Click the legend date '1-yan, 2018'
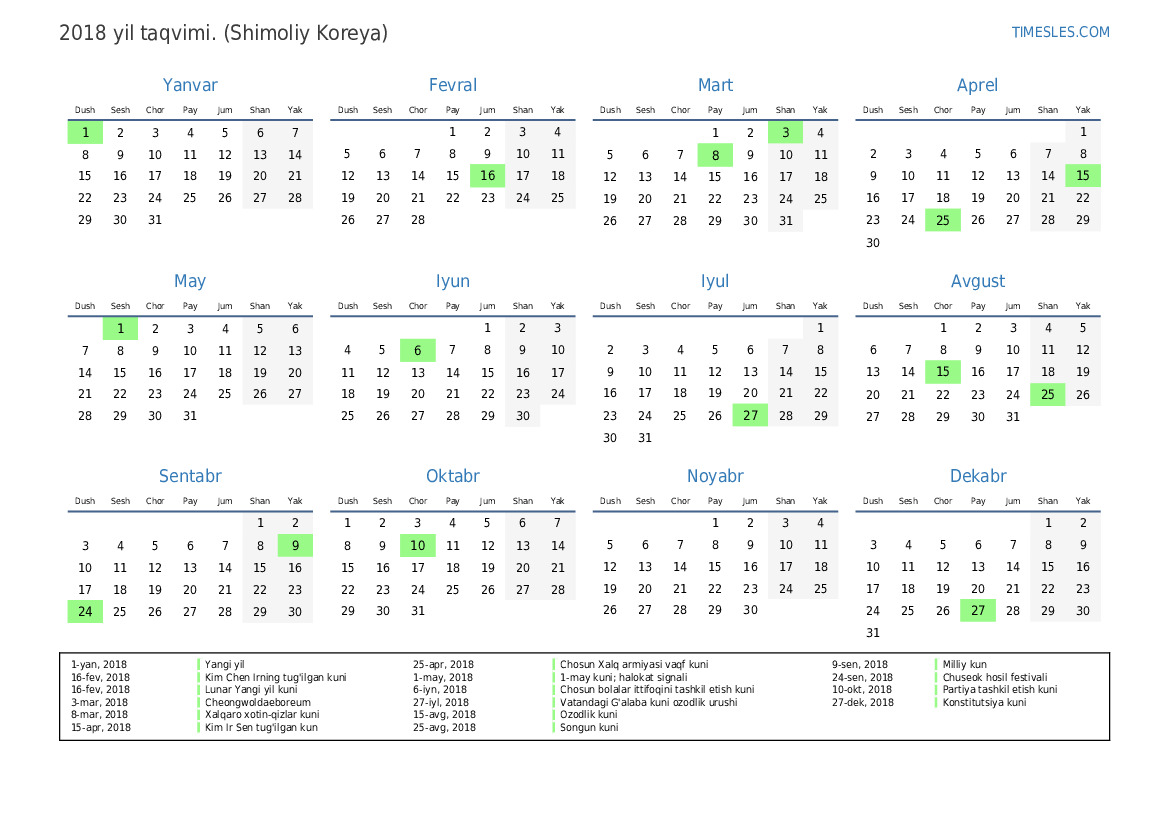 point(99,664)
